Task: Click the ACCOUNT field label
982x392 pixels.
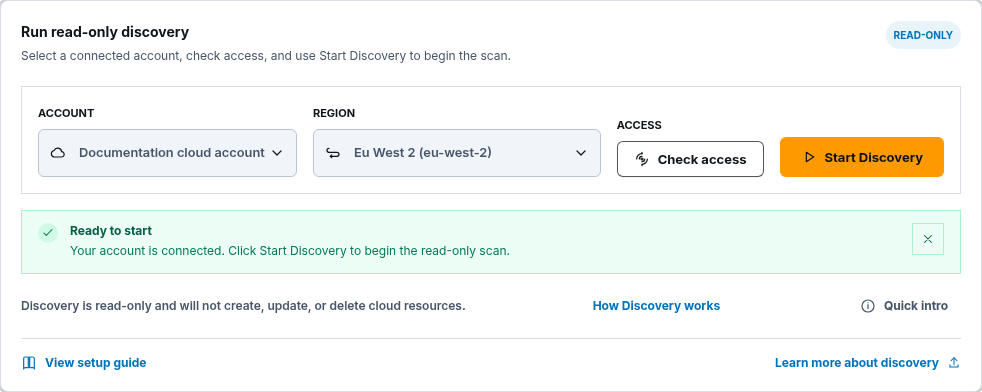Action: (66, 113)
